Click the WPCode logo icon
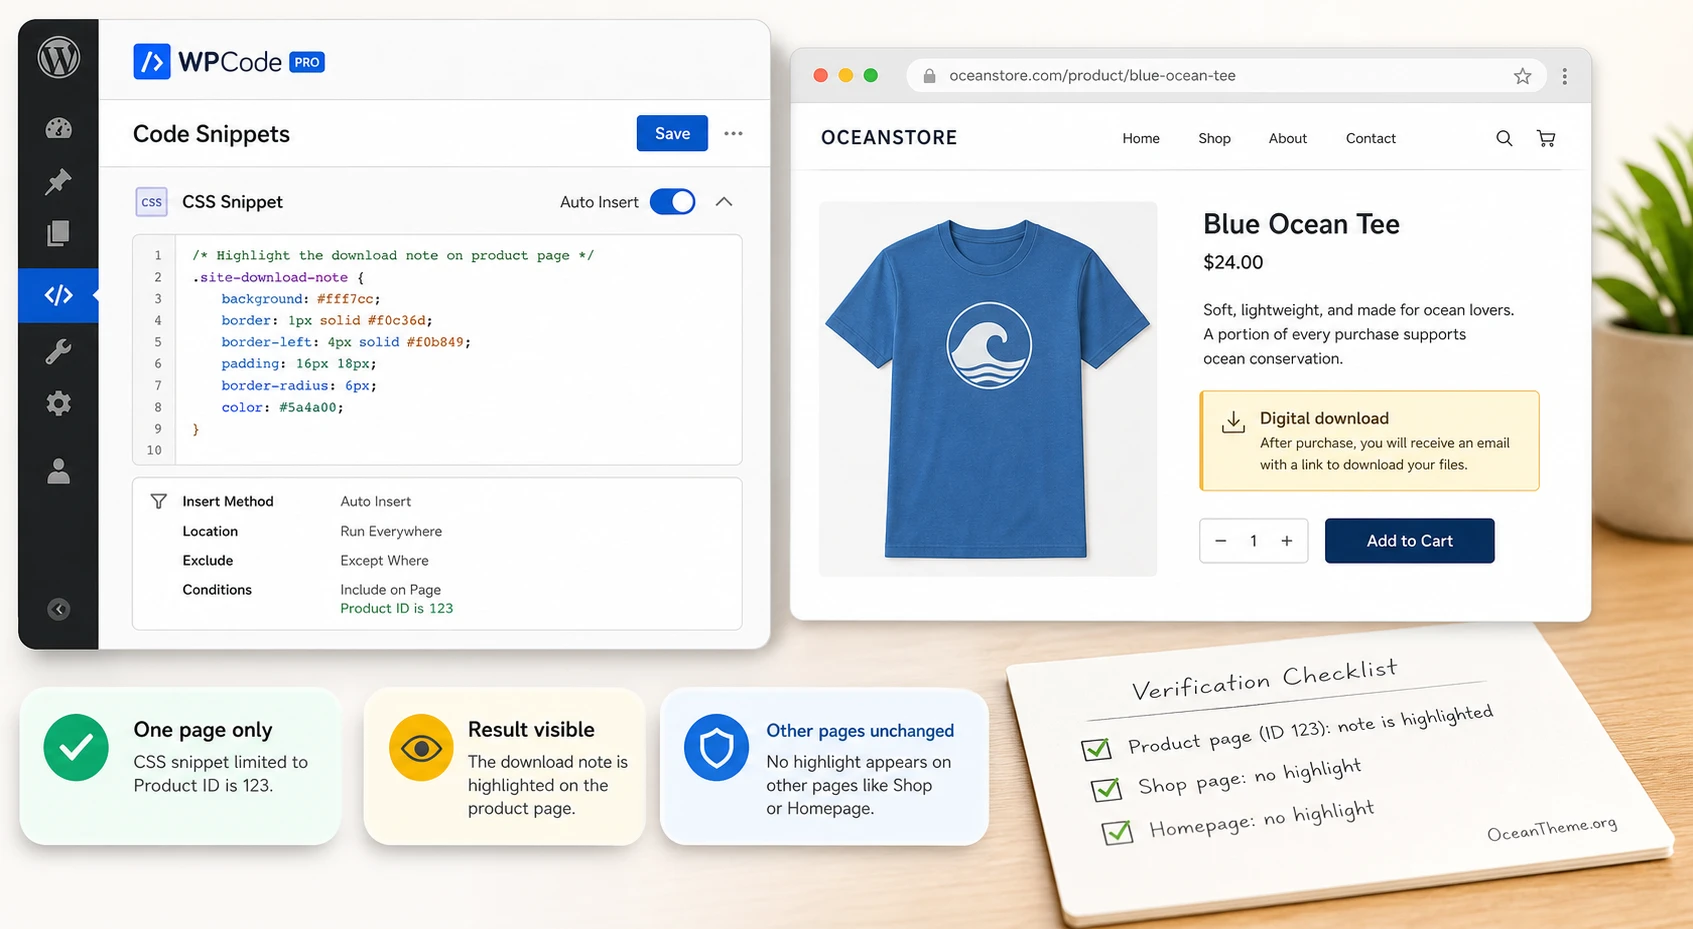1693x929 pixels. [x=152, y=62]
